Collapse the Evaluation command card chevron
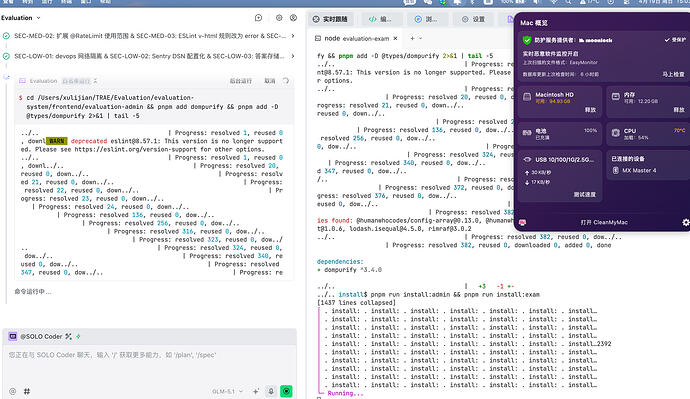This screenshot has width=690, height=399. [x=95, y=81]
